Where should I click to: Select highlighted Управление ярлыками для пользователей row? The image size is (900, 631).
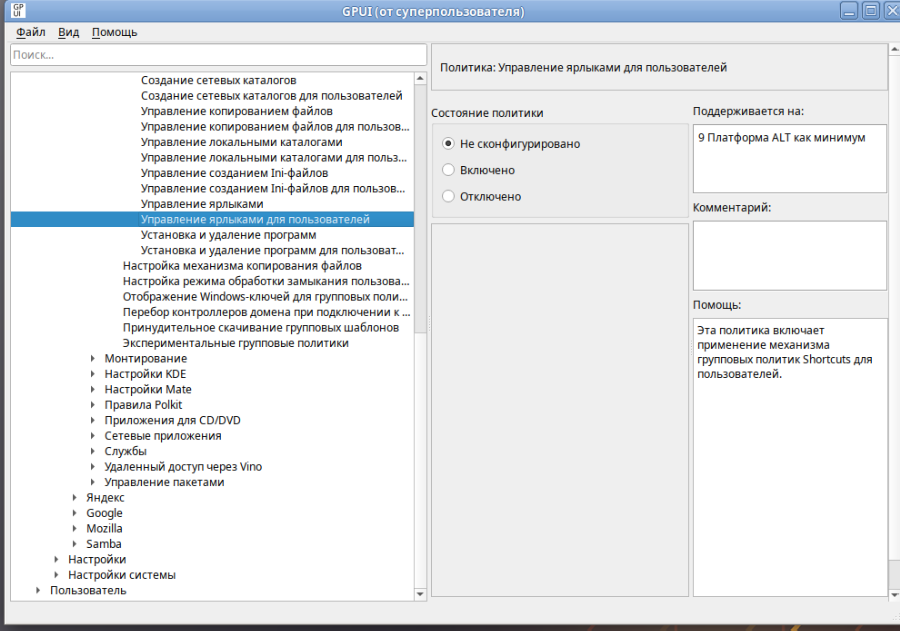tap(212, 219)
